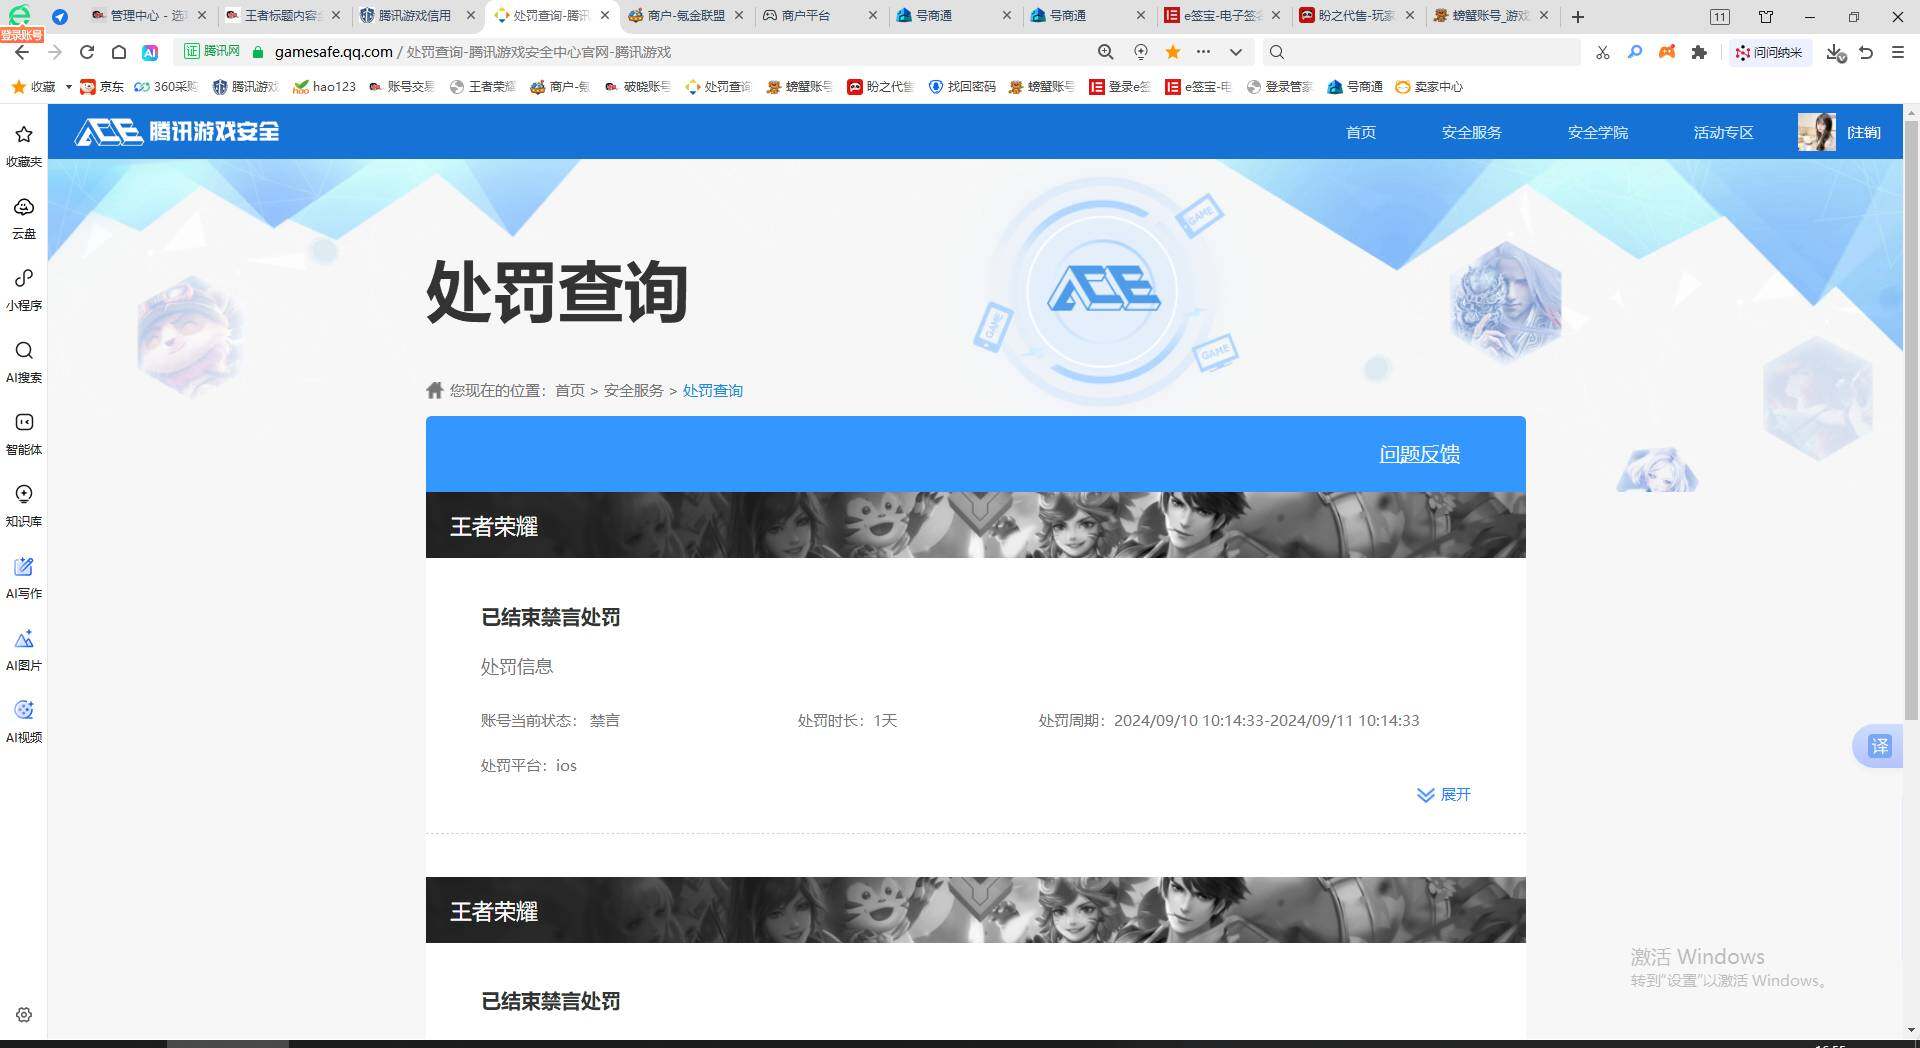Open the extensions puzzle-piece icon
The height and width of the screenshot is (1048, 1920).
pyautogui.click(x=1700, y=52)
